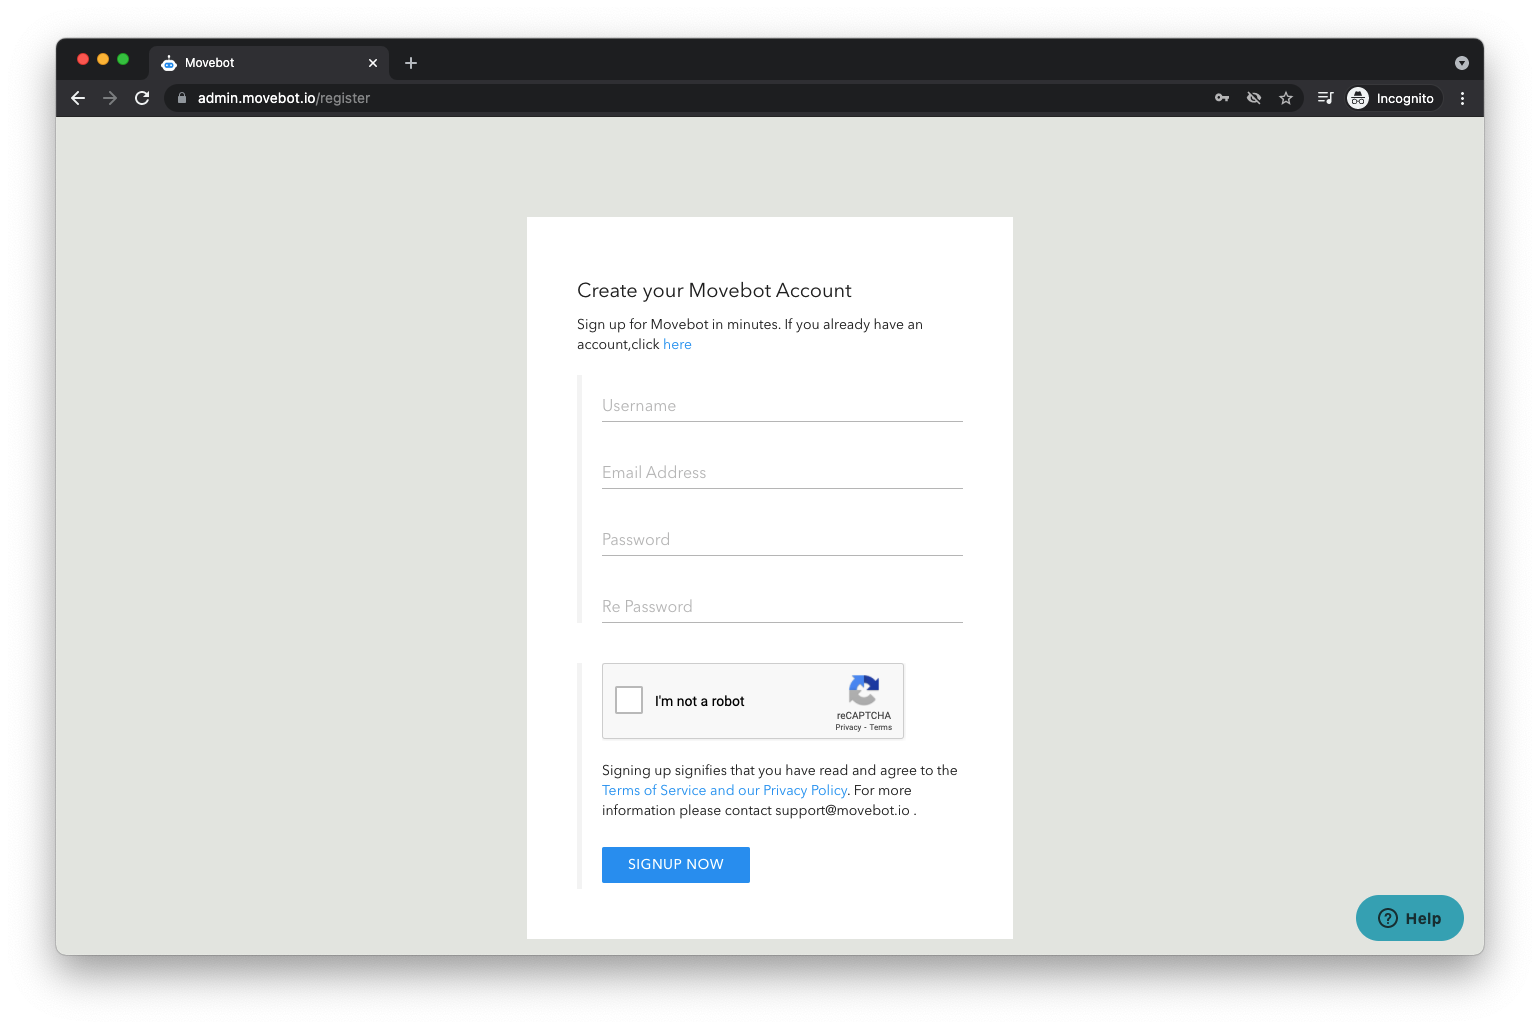1540x1029 pixels.
Task: Focus the Email Address field
Action: pyautogui.click(x=782, y=473)
